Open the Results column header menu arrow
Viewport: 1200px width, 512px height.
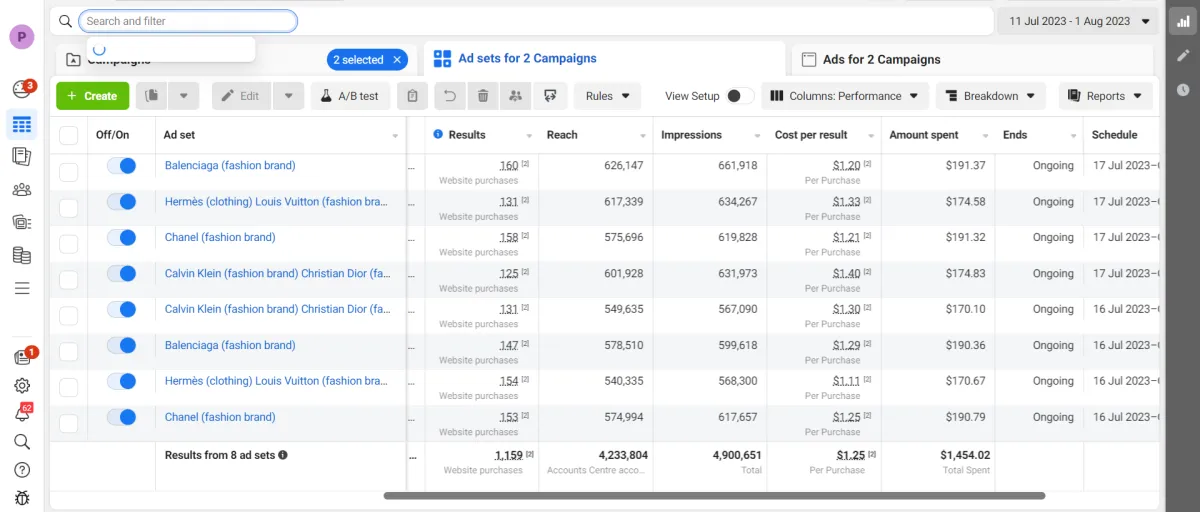tap(529, 136)
